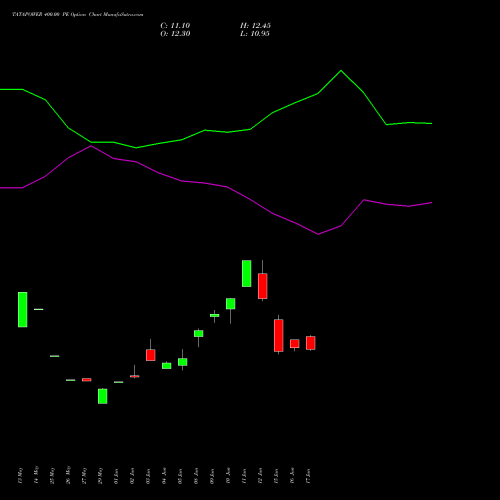Click the chart title text at top left
The image size is (500, 500).
pos(78,15)
